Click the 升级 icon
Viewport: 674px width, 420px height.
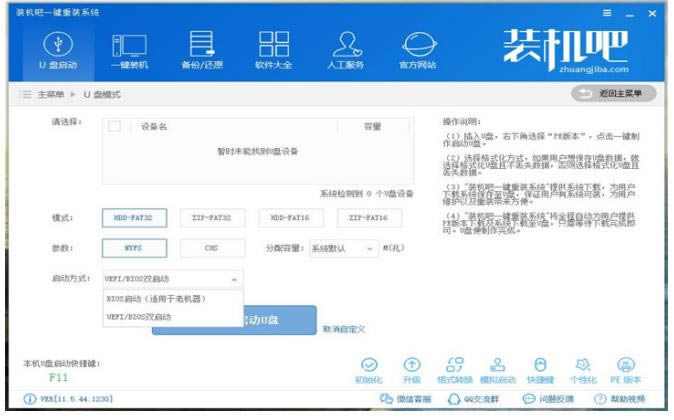[412, 371]
